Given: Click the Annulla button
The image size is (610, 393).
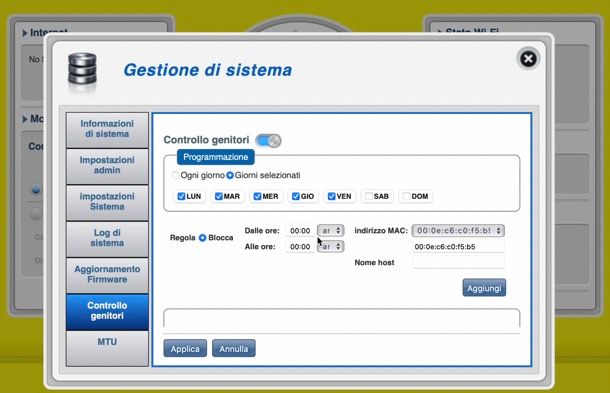Looking at the screenshot, I should click(233, 349).
